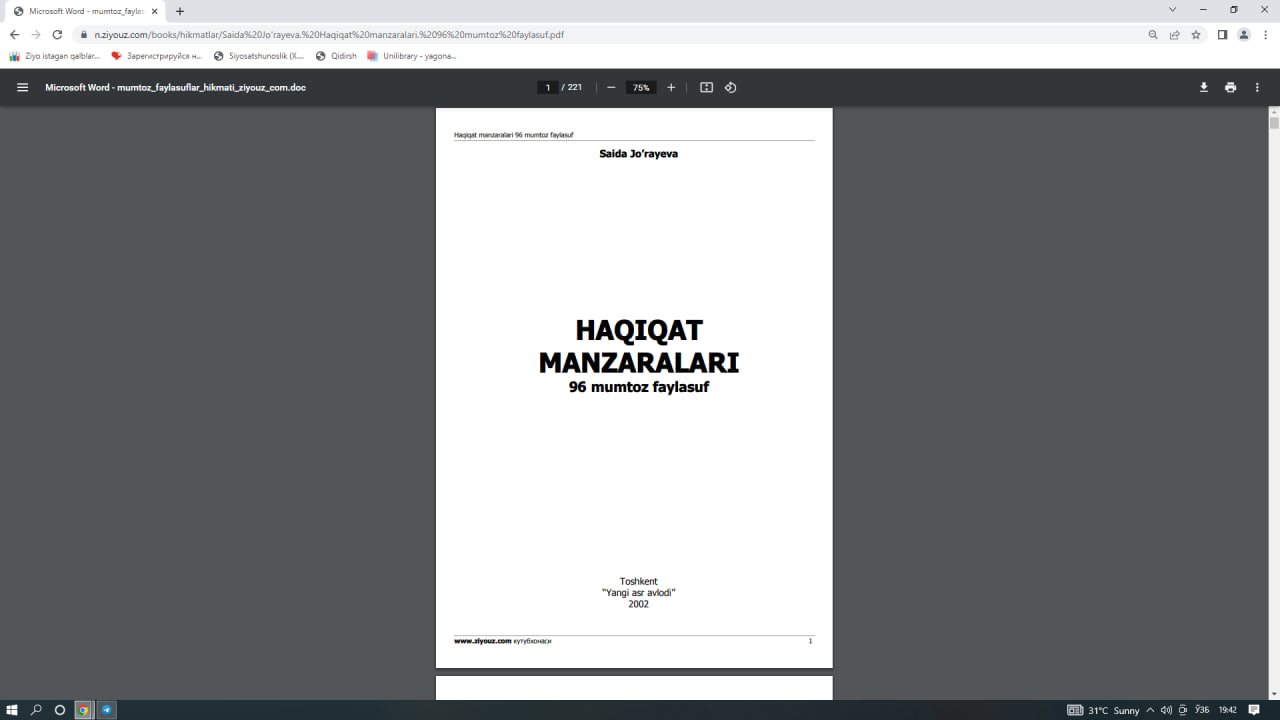Open a new browser tab
1280x720 pixels.
pyautogui.click(x=180, y=11)
